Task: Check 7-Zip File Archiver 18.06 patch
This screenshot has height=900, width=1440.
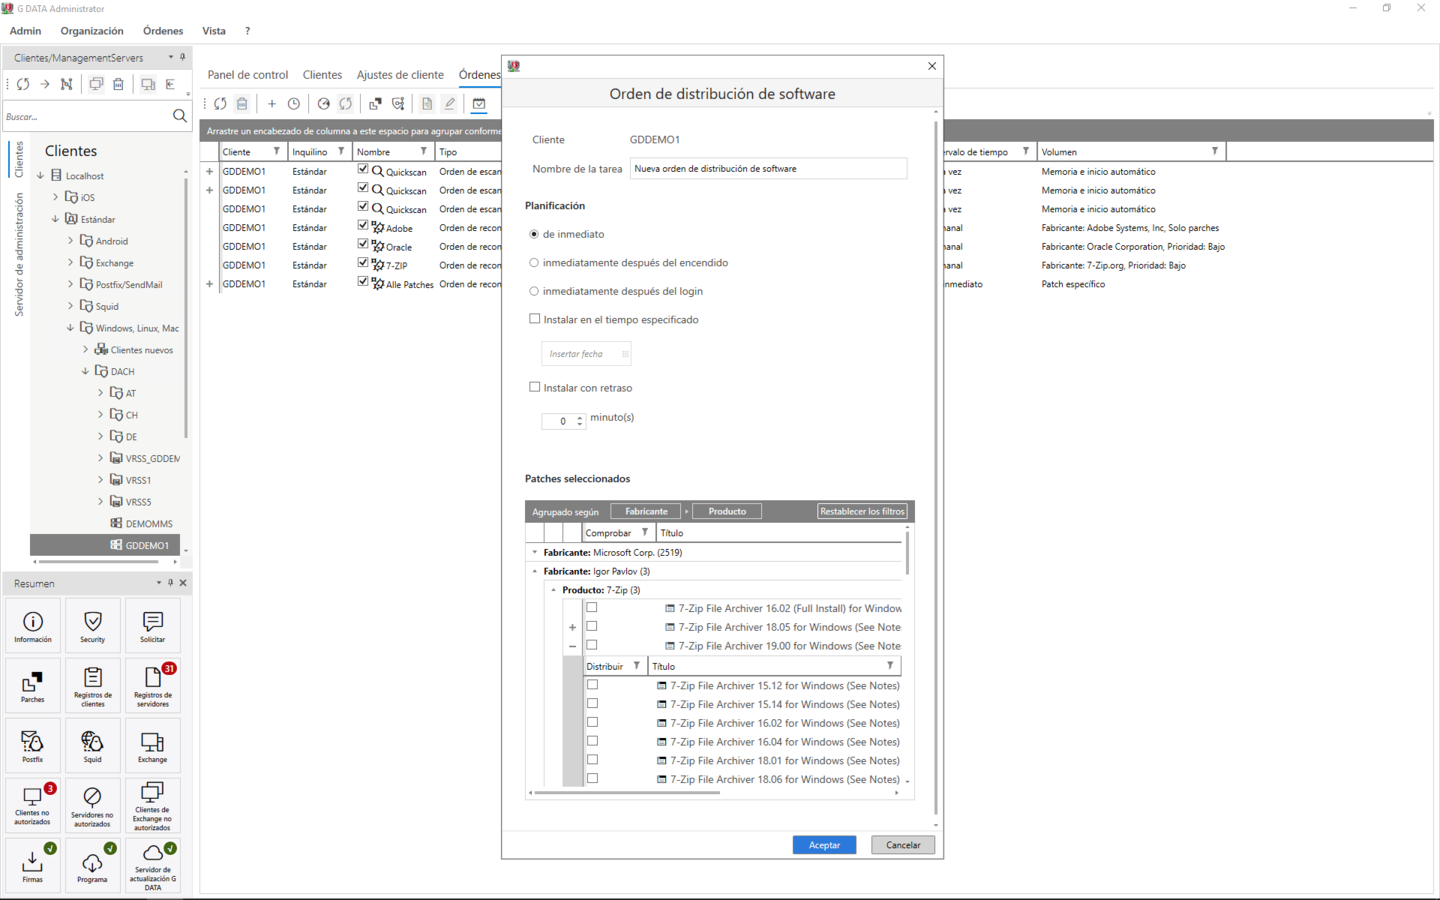Action: coord(592,778)
